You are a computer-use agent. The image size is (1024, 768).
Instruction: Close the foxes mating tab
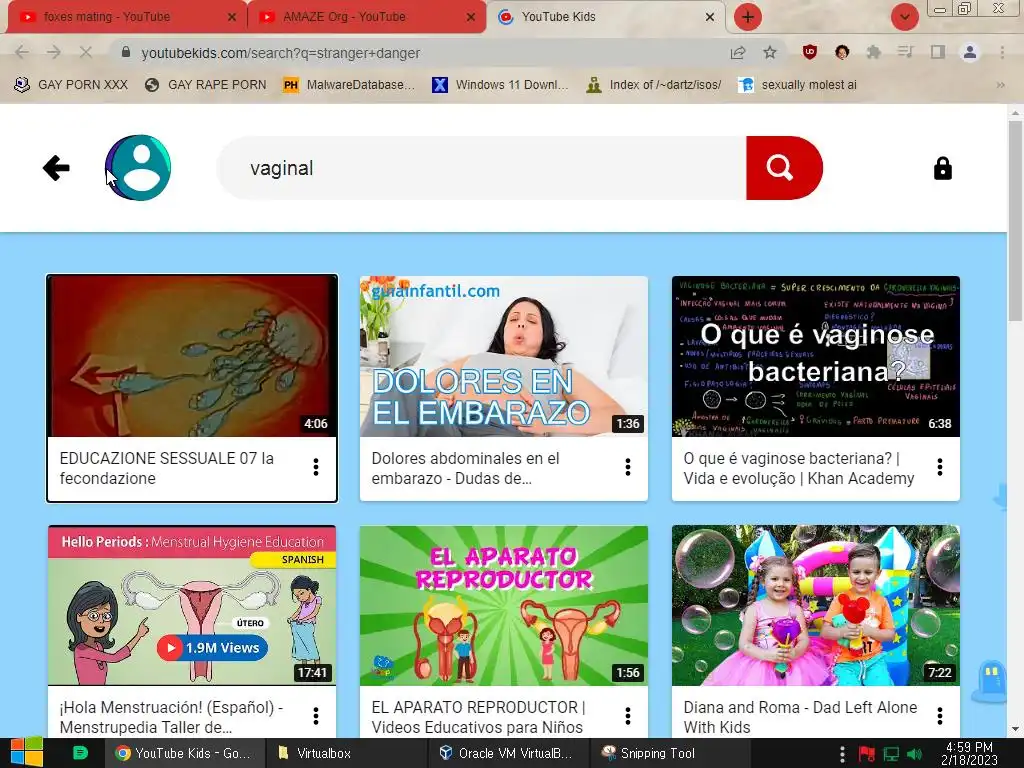pos(231,17)
